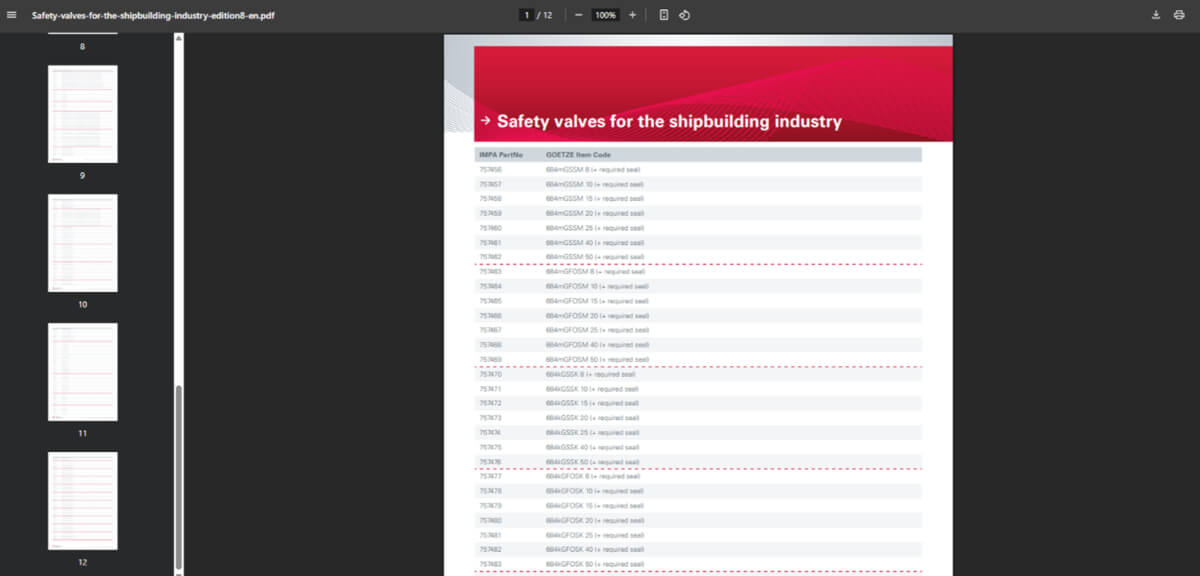This screenshot has height=576, width=1200.
Task: Download the PDF file
Action: 1156,15
